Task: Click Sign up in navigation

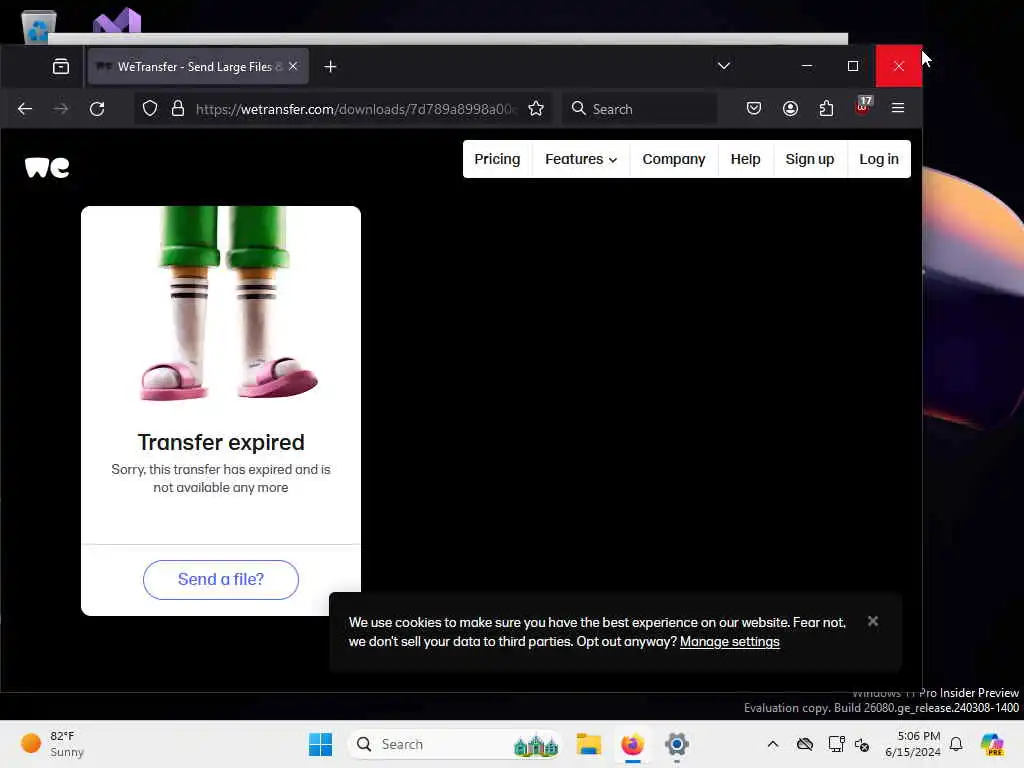Action: point(809,159)
